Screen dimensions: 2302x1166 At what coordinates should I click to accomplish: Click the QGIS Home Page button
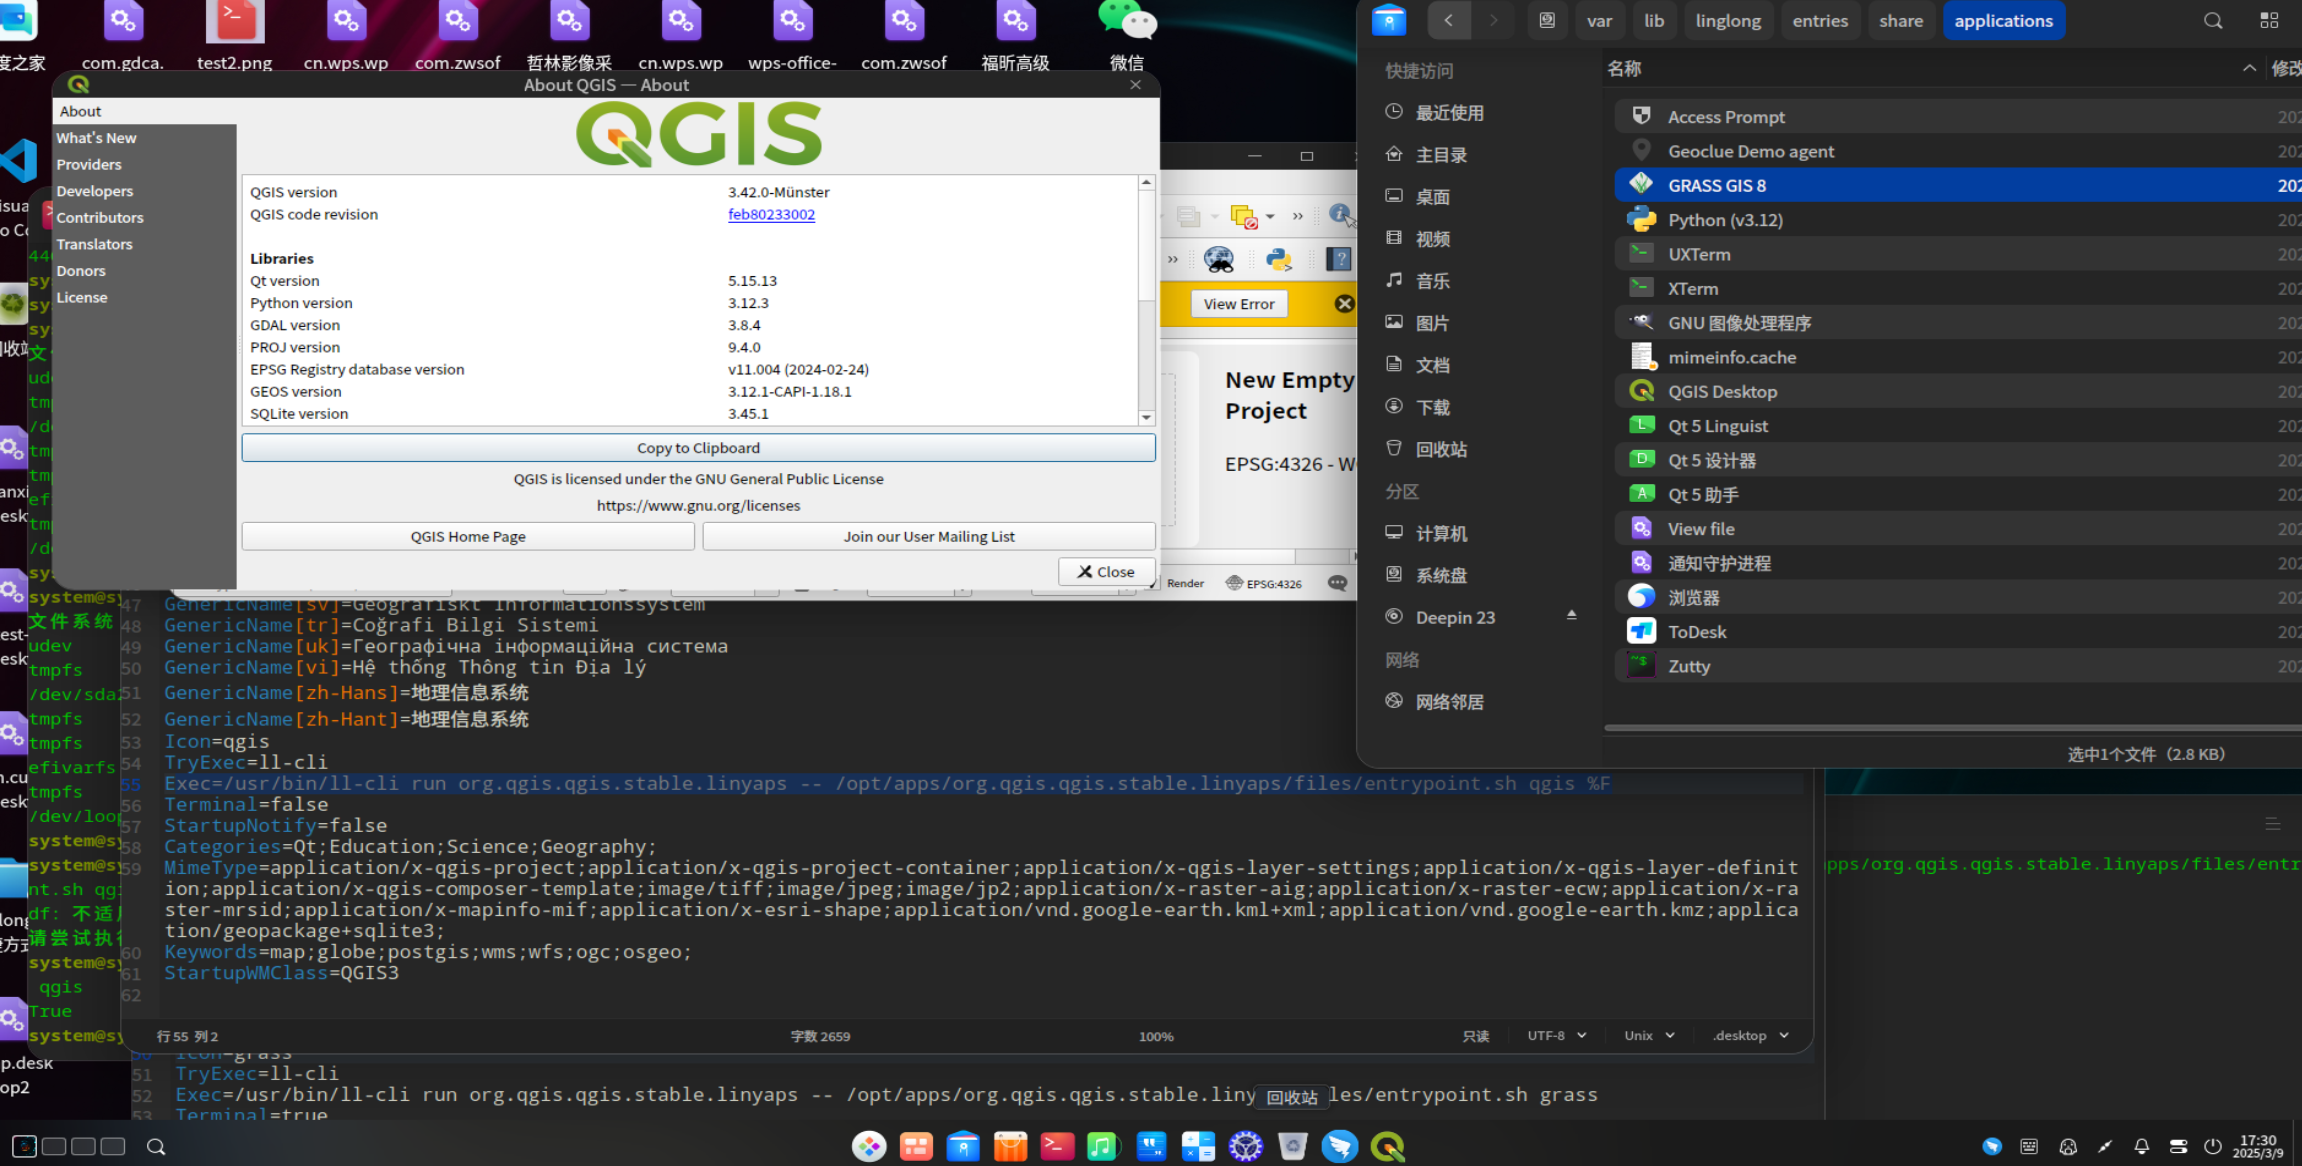coord(468,537)
